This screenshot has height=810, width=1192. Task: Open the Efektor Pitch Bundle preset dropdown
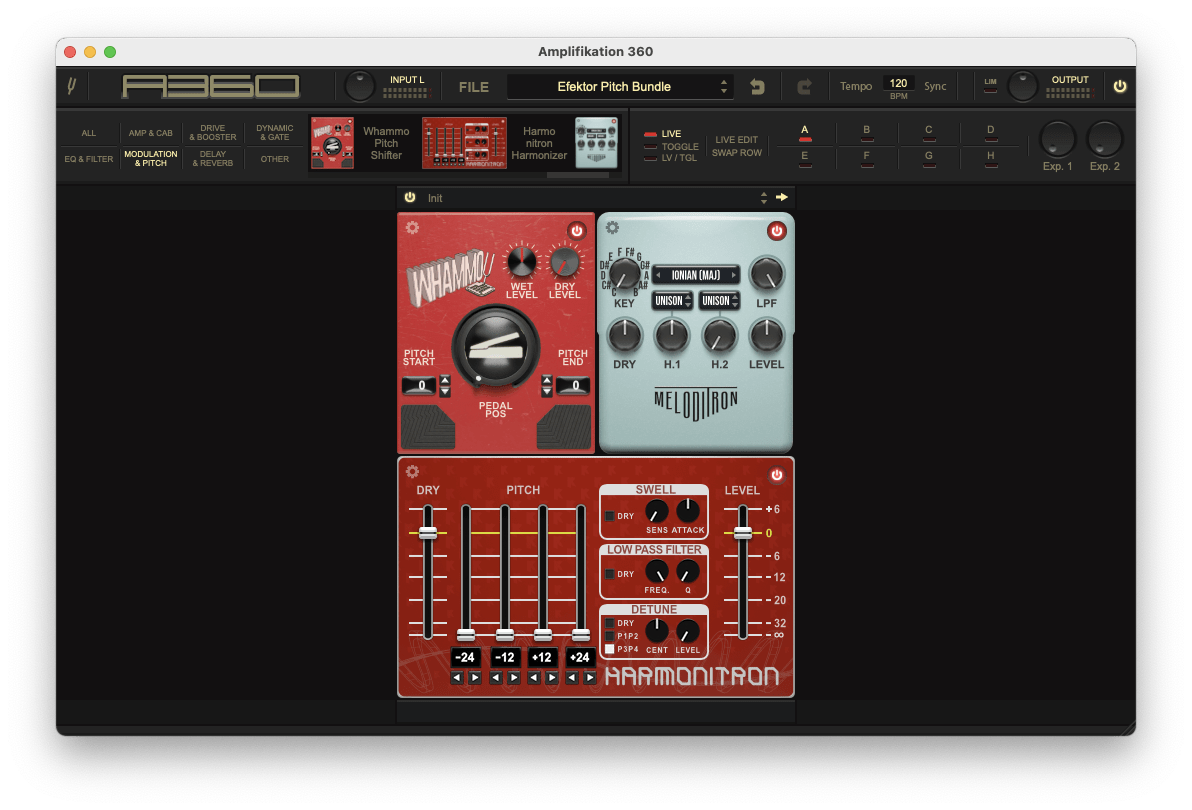click(x=620, y=87)
